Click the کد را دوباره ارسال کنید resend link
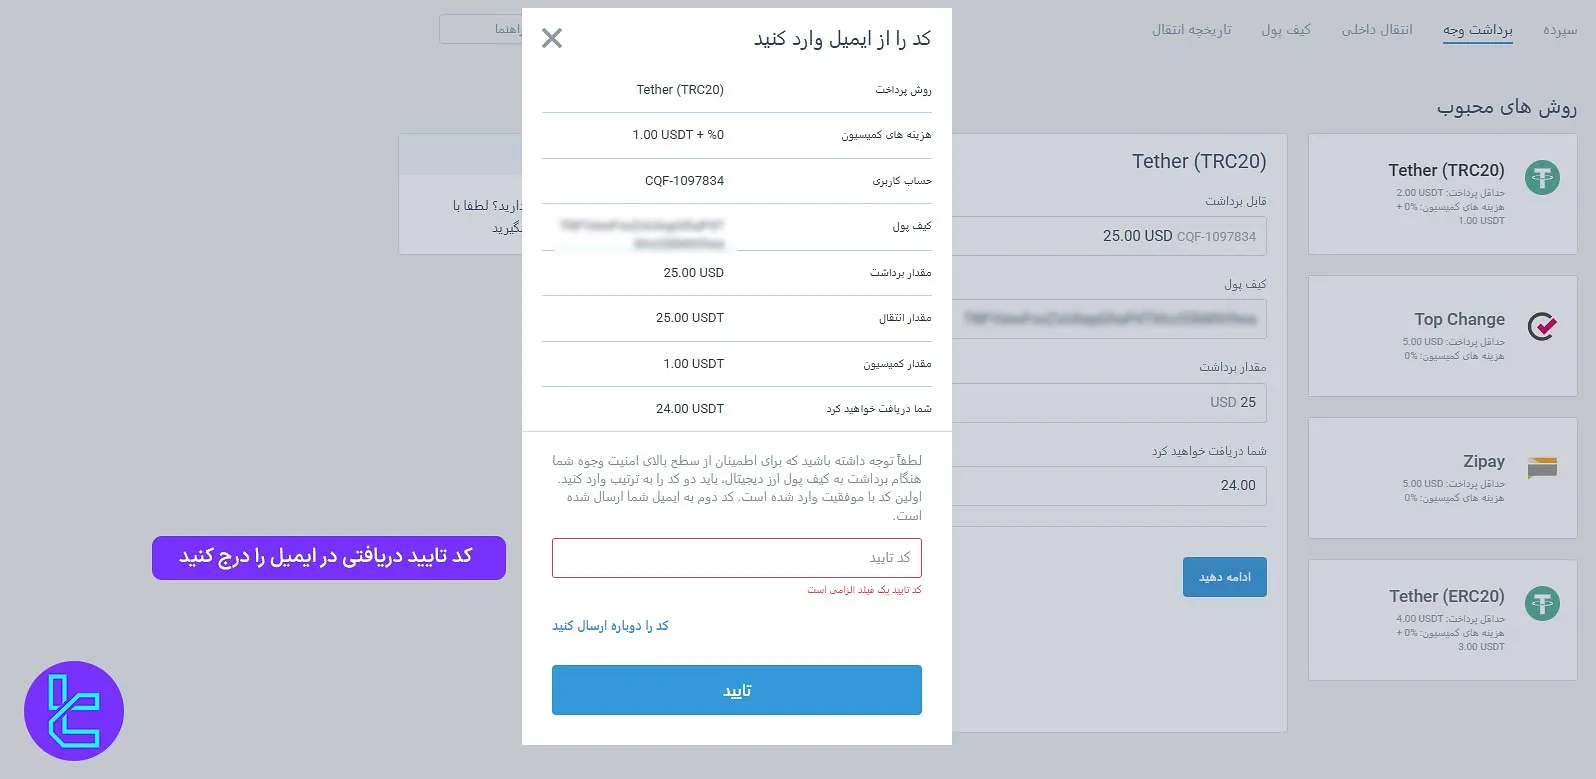The image size is (1596, 779). pyautogui.click(x=612, y=625)
